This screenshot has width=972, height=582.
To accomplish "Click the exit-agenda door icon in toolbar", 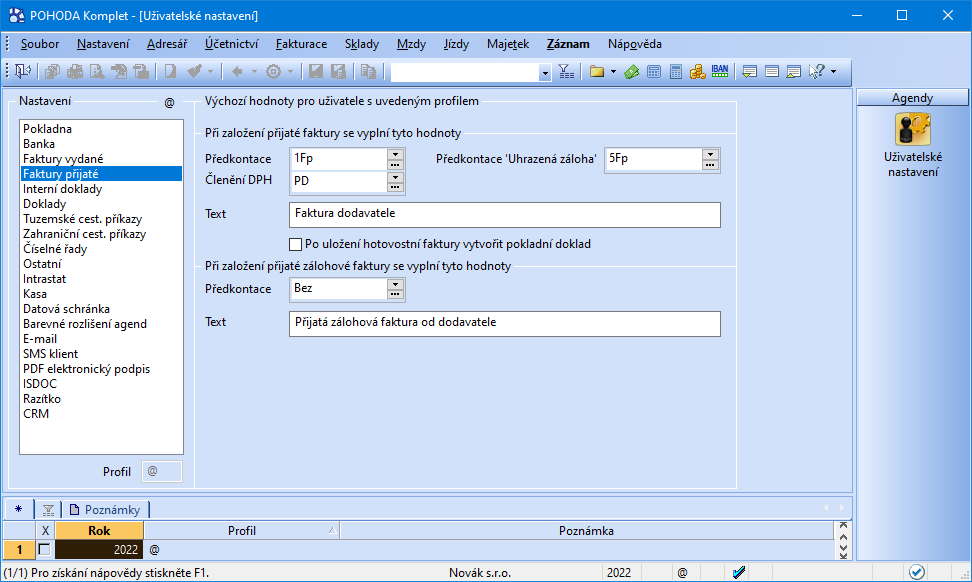I will pyautogui.click(x=23, y=71).
